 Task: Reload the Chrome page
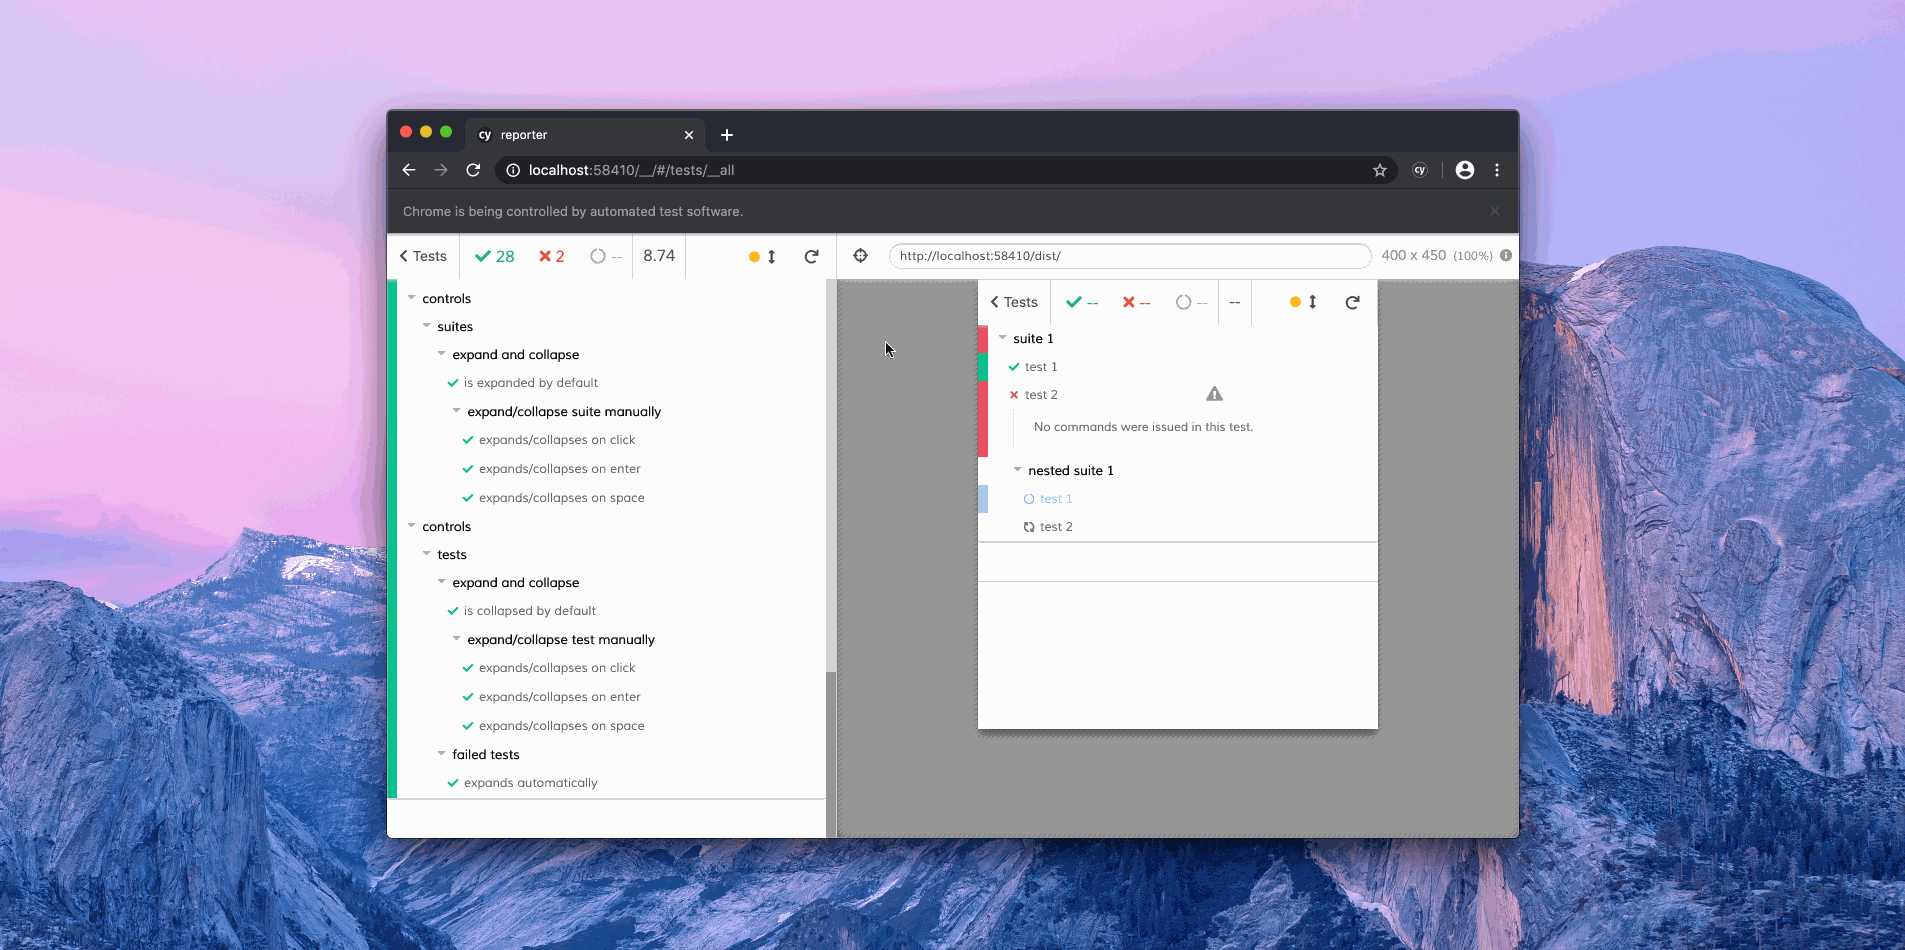pyautogui.click(x=473, y=170)
